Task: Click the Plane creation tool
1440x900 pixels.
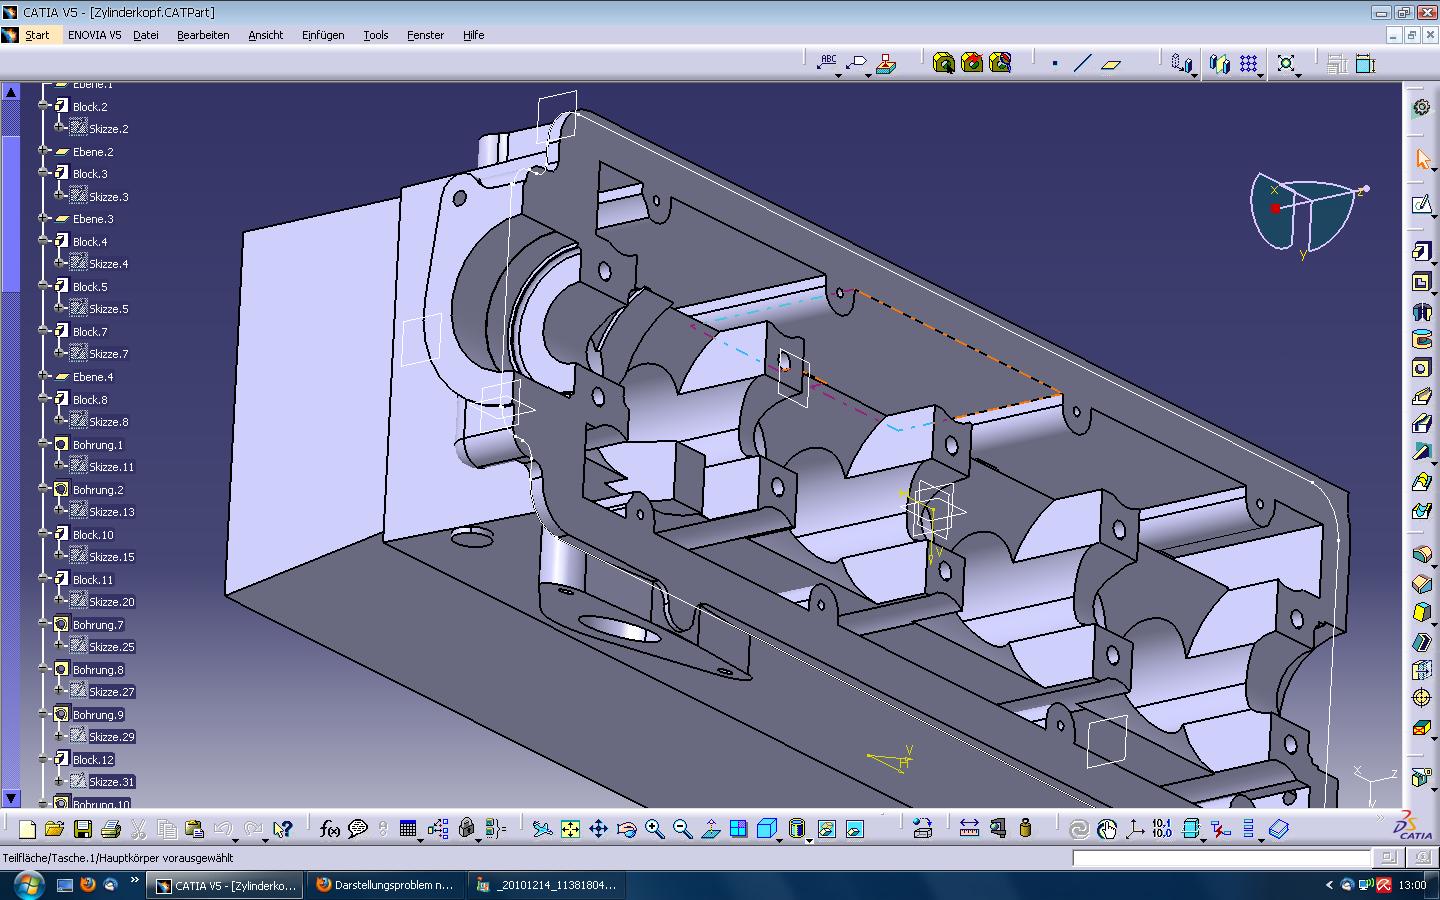Action: (1111, 64)
